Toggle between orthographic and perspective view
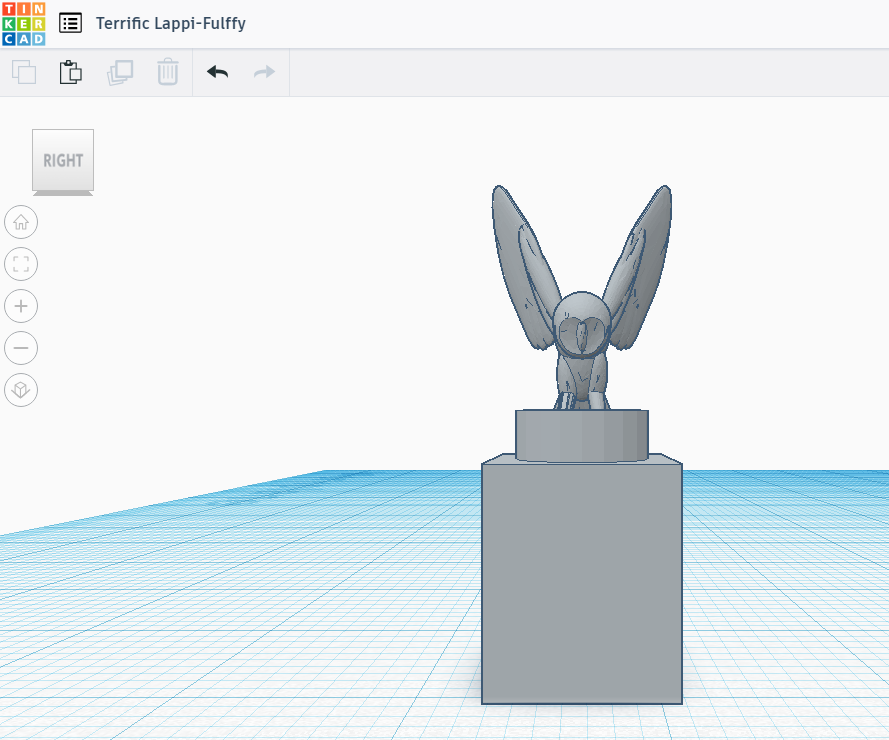 tap(21, 390)
